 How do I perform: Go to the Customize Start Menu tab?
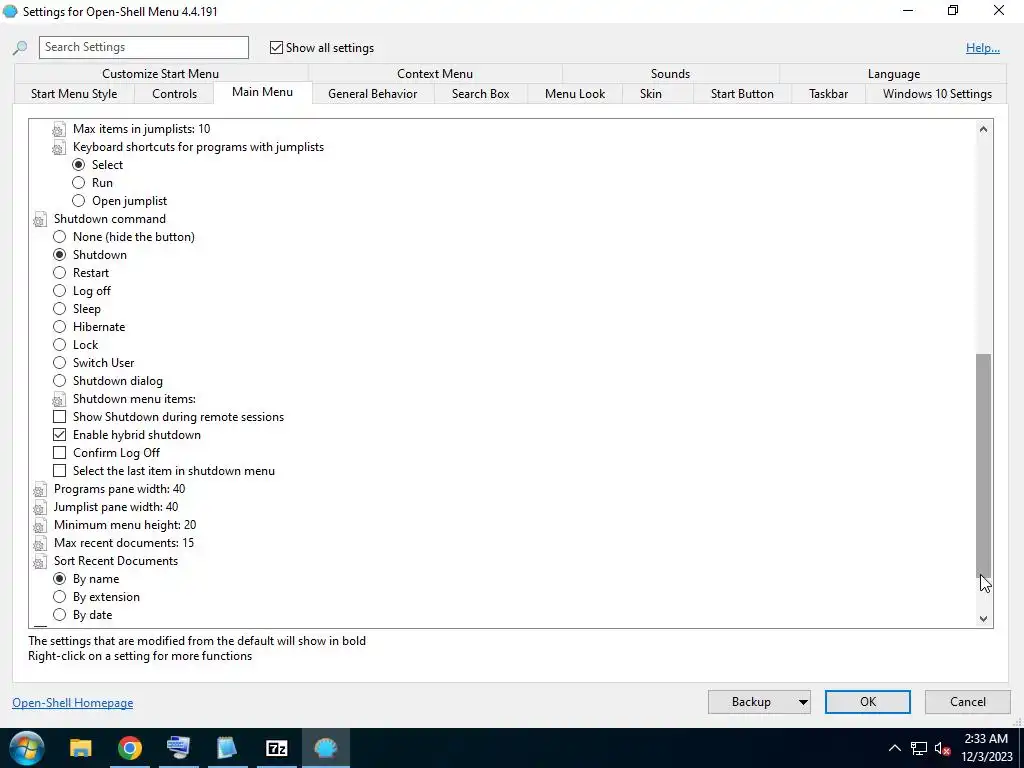(161, 74)
